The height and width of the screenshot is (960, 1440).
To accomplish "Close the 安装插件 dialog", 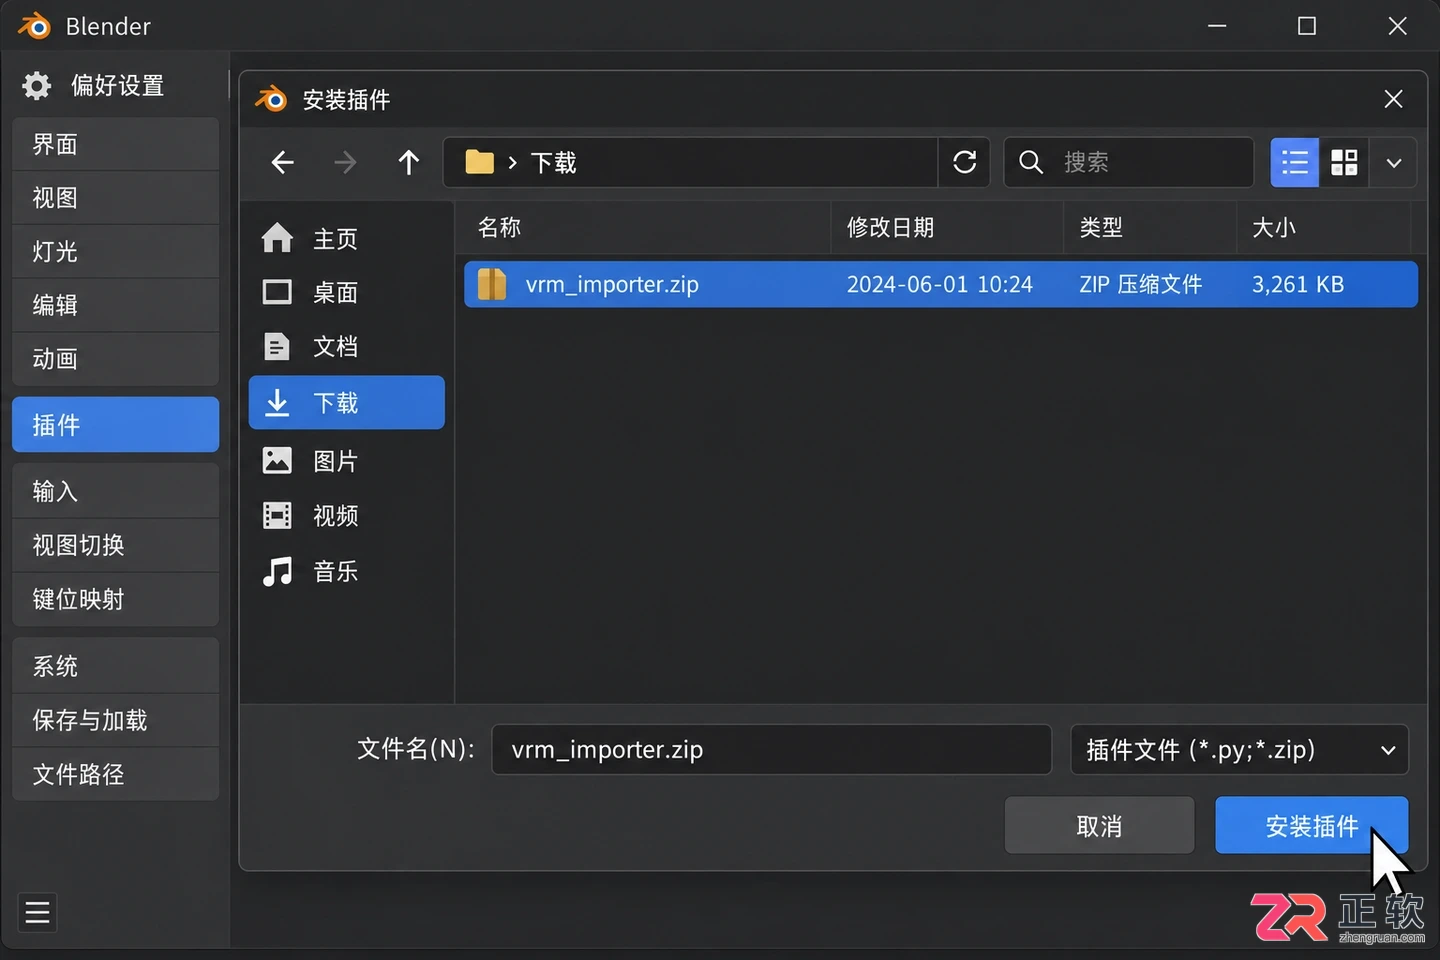I will coord(1393,99).
